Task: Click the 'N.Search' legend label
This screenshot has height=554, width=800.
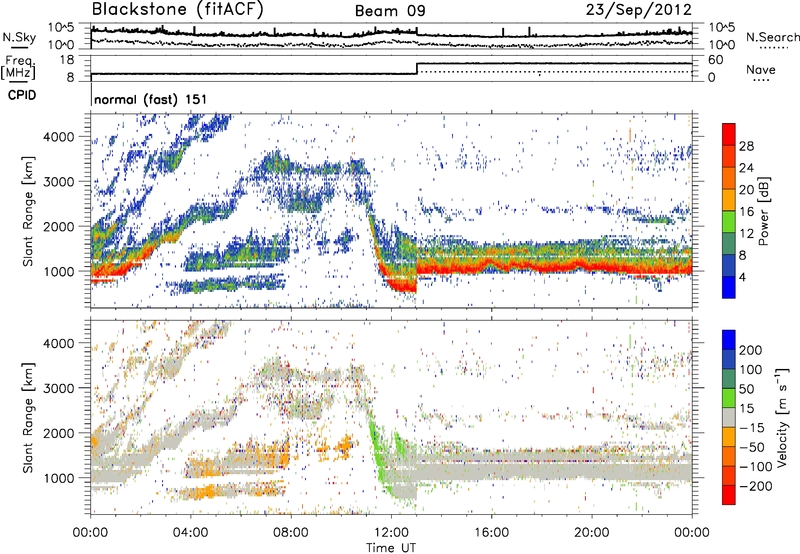Action: point(772,37)
